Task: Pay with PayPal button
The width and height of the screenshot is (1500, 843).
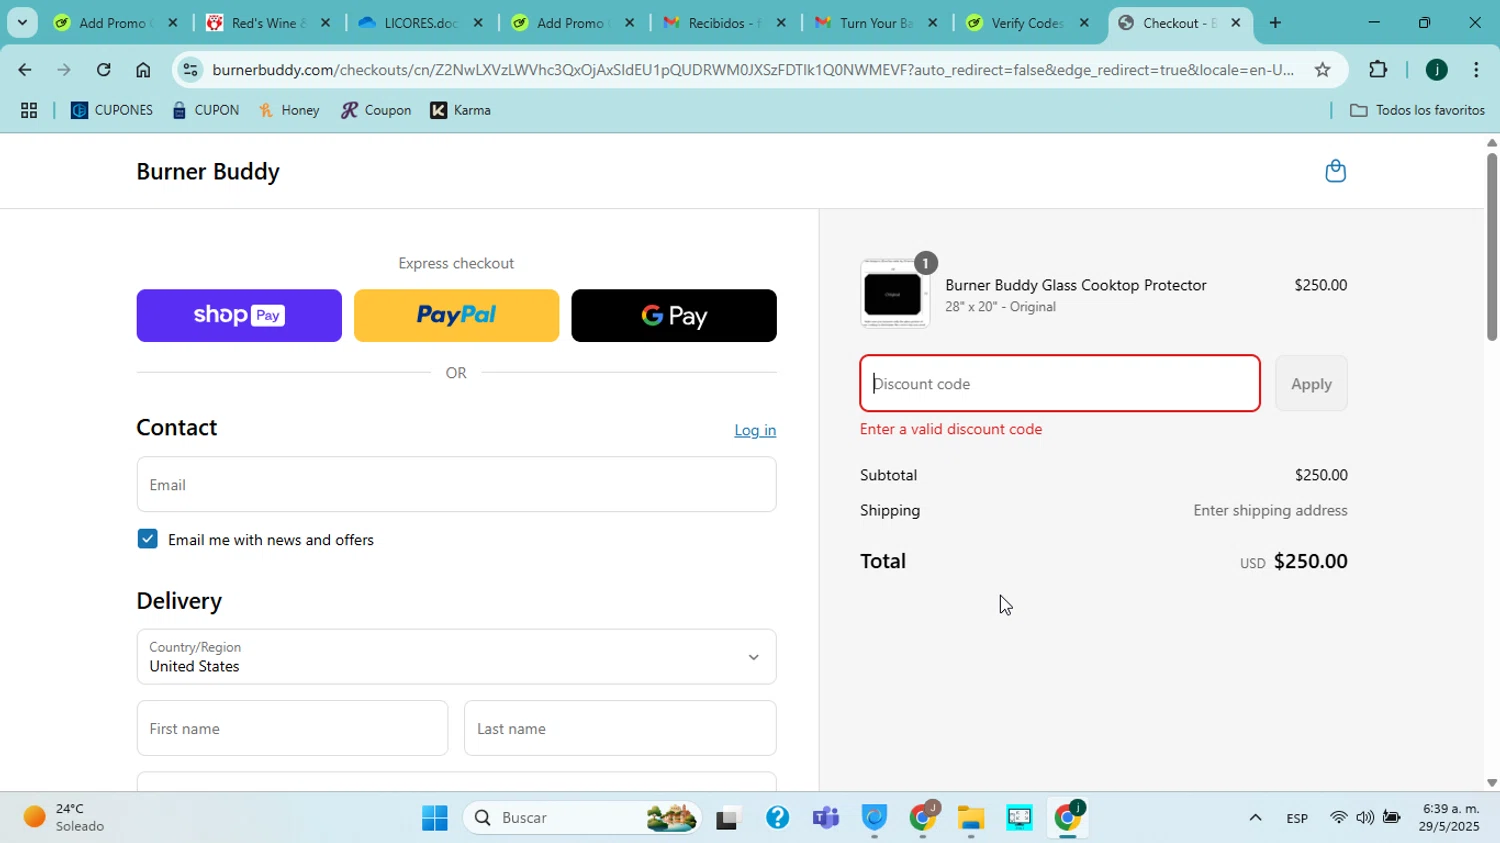Action: [456, 316]
